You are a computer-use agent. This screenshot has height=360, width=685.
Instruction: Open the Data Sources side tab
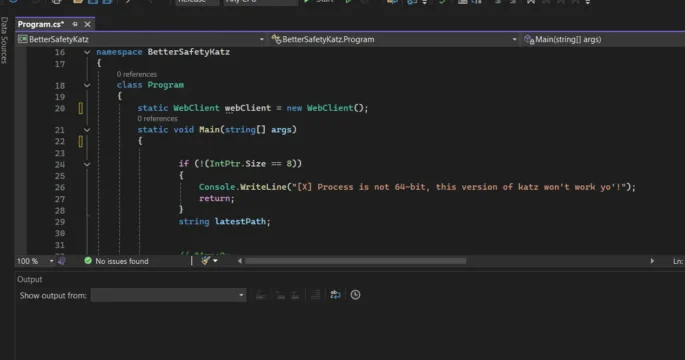pyautogui.click(x=4, y=40)
